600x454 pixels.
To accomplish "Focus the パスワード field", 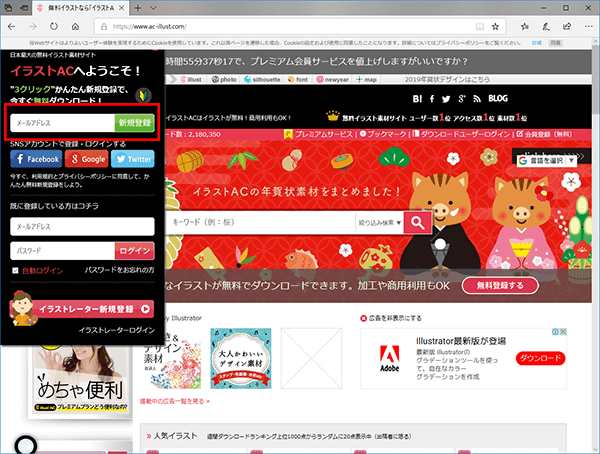I will click(62, 251).
